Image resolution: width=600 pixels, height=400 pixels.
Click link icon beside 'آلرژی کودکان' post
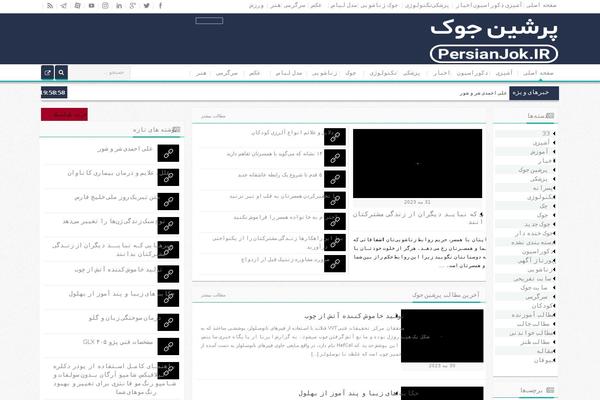pyautogui.click(x=335, y=137)
